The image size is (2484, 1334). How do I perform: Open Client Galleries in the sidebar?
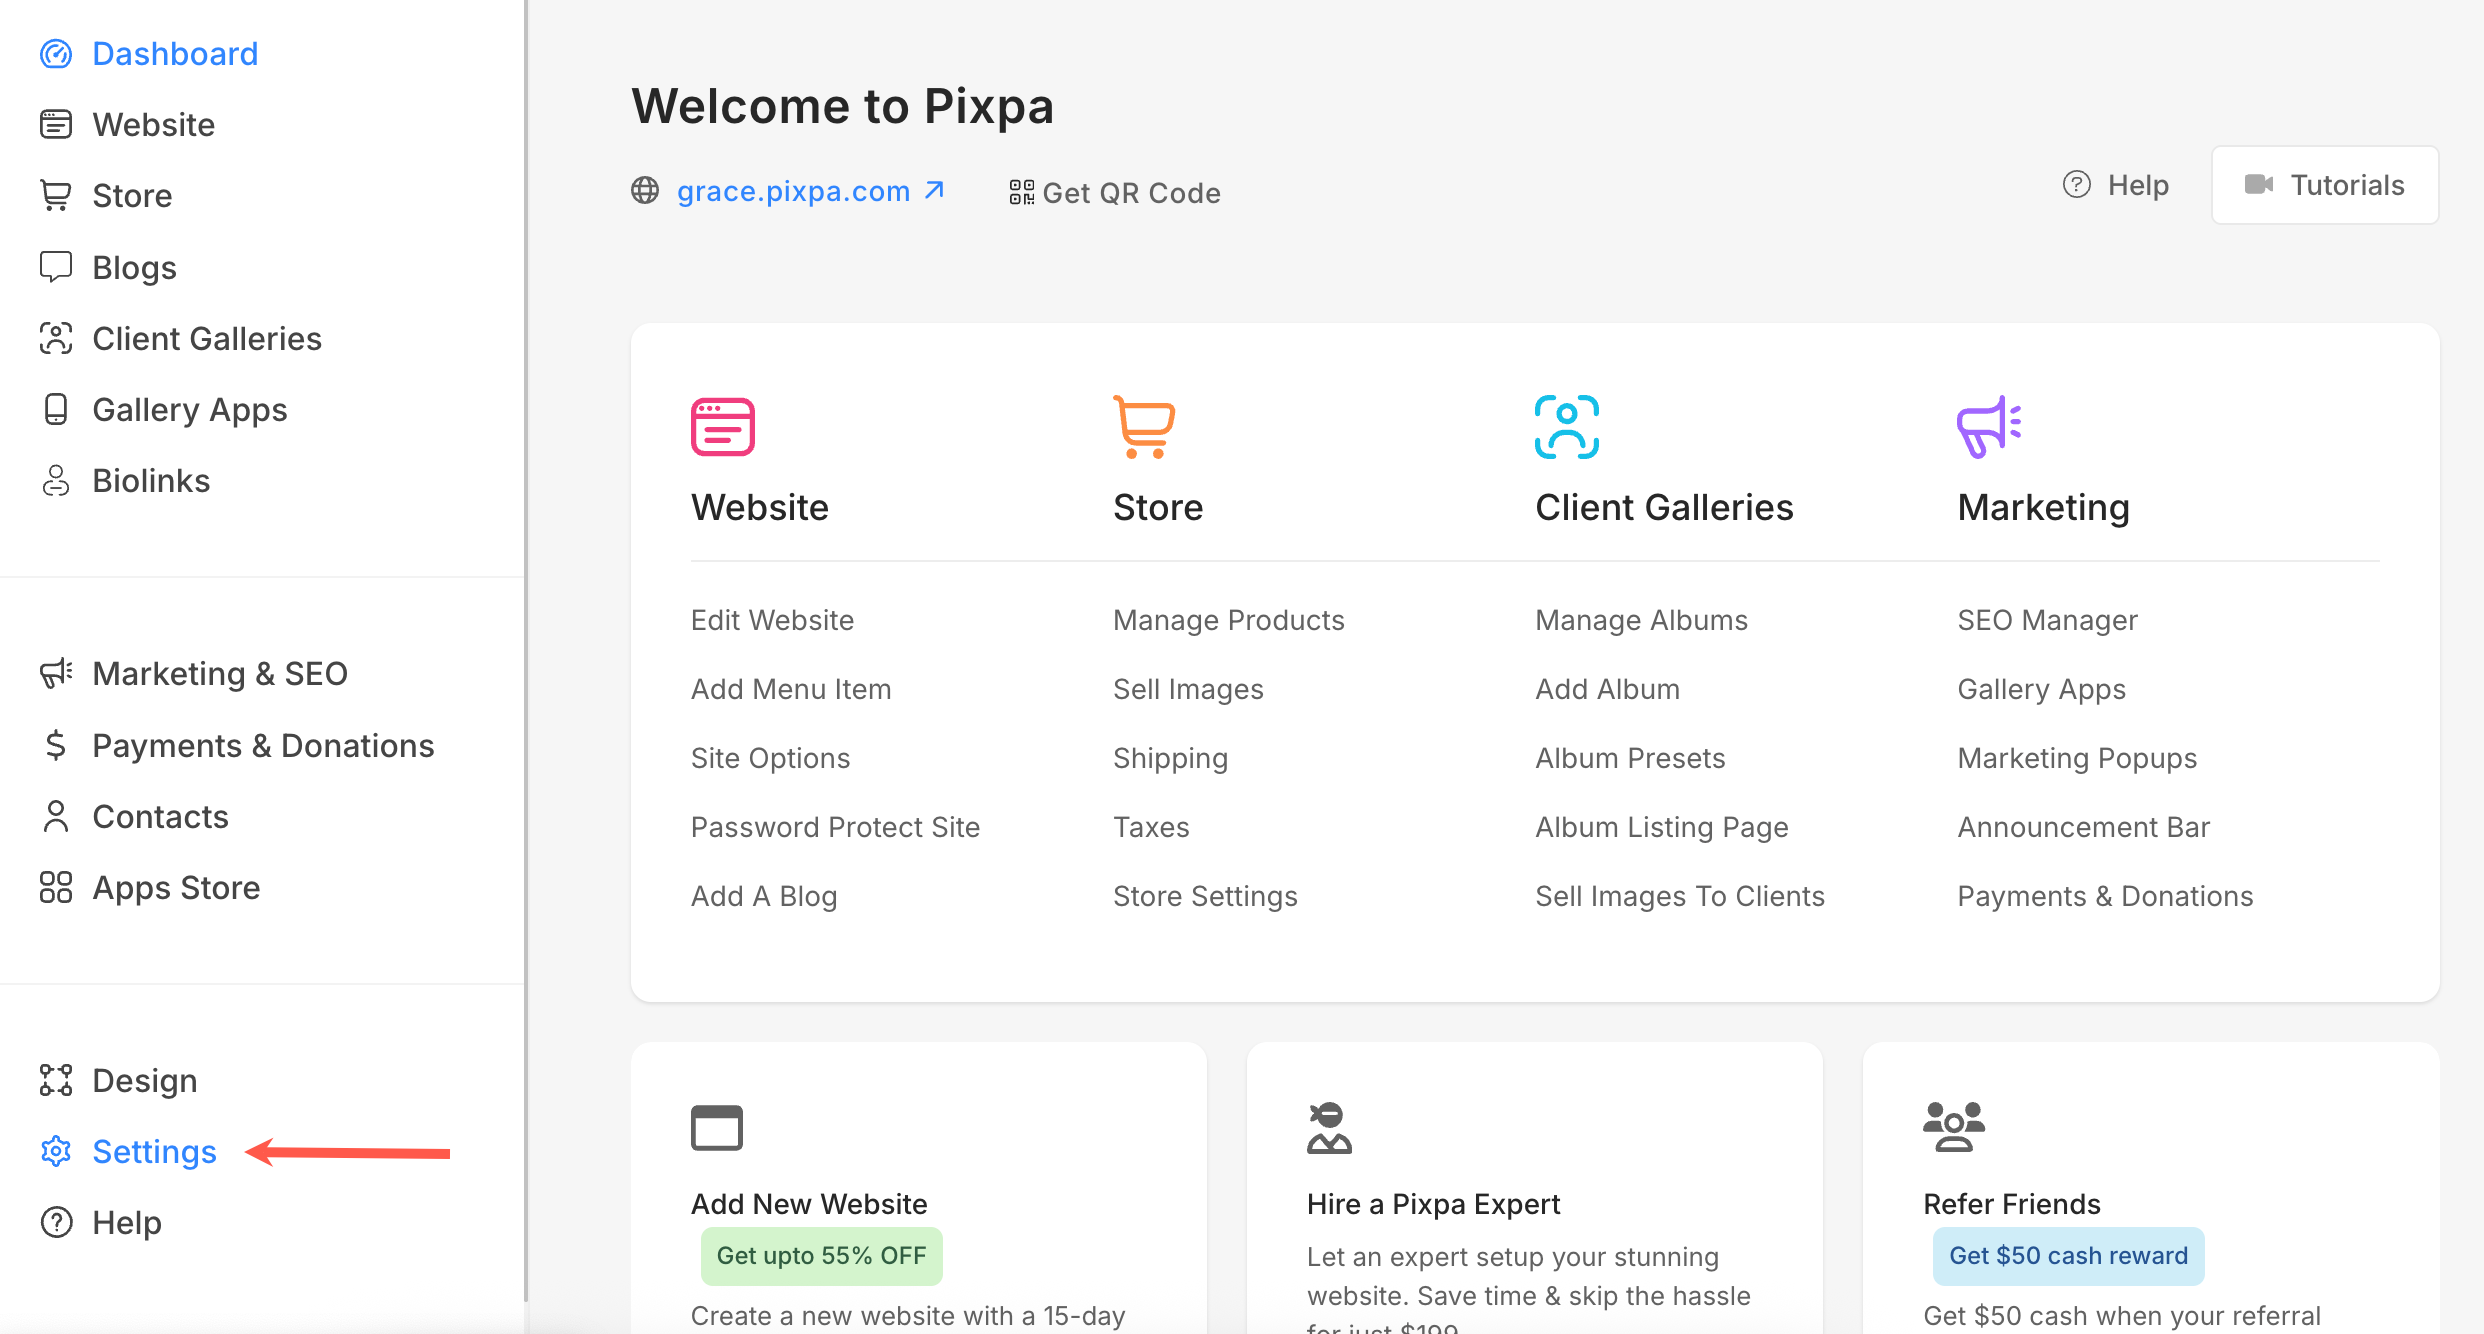(x=206, y=339)
